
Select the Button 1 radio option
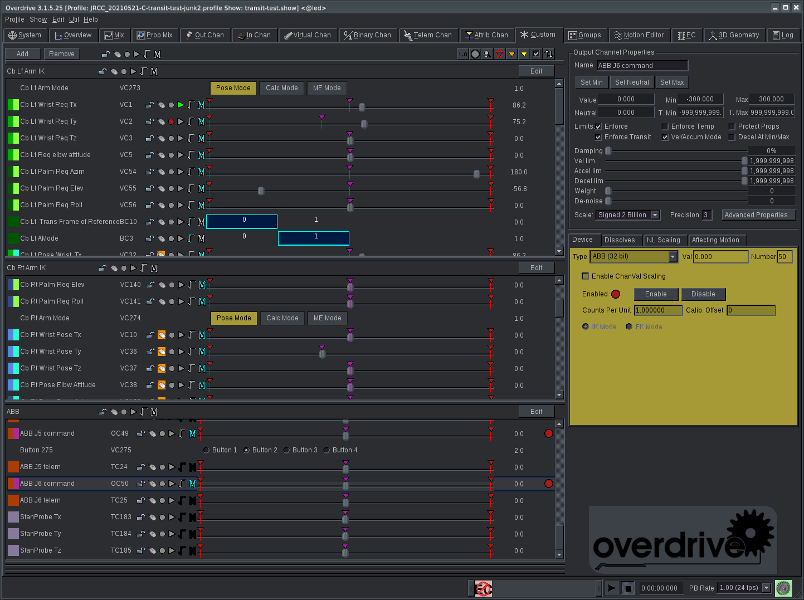(x=206, y=450)
